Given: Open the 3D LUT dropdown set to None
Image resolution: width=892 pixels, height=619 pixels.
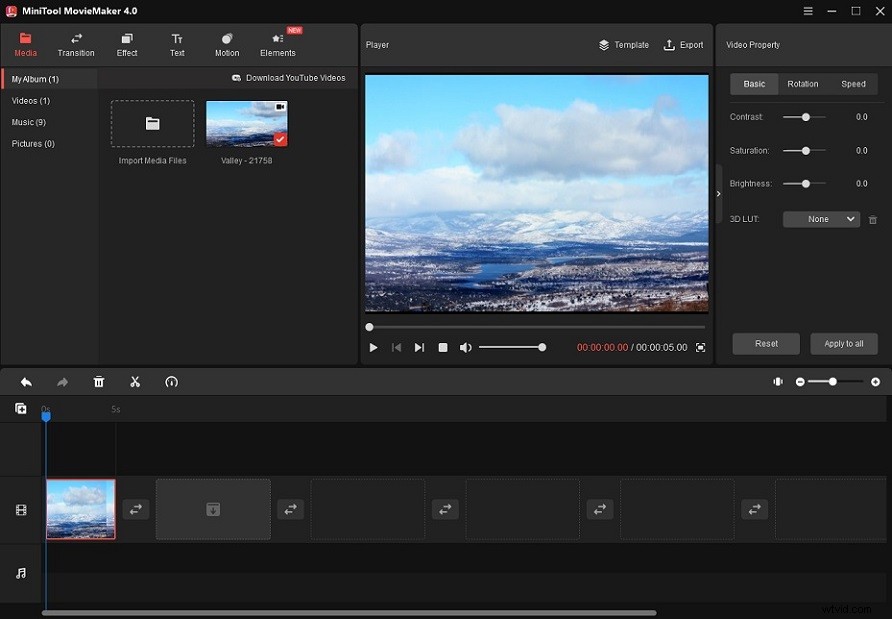Looking at the screenshot, I should (x=820, y=219).
